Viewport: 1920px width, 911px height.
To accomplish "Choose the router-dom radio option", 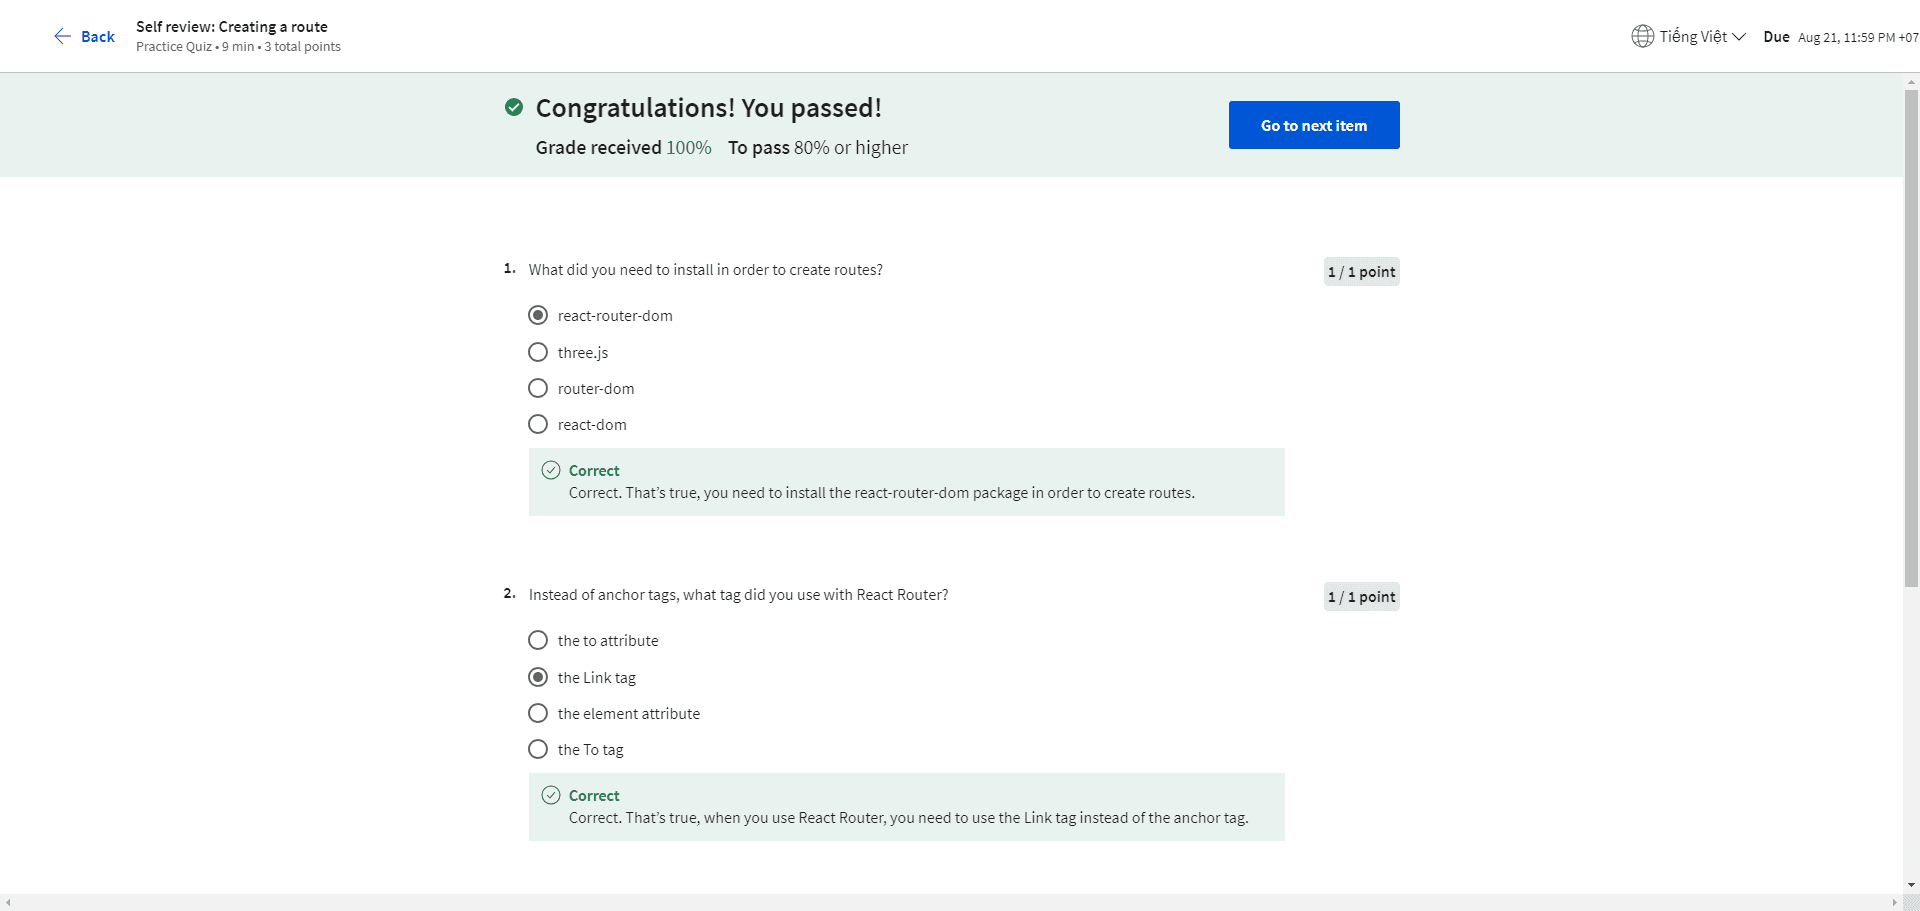I will click(x=538, y=388).
